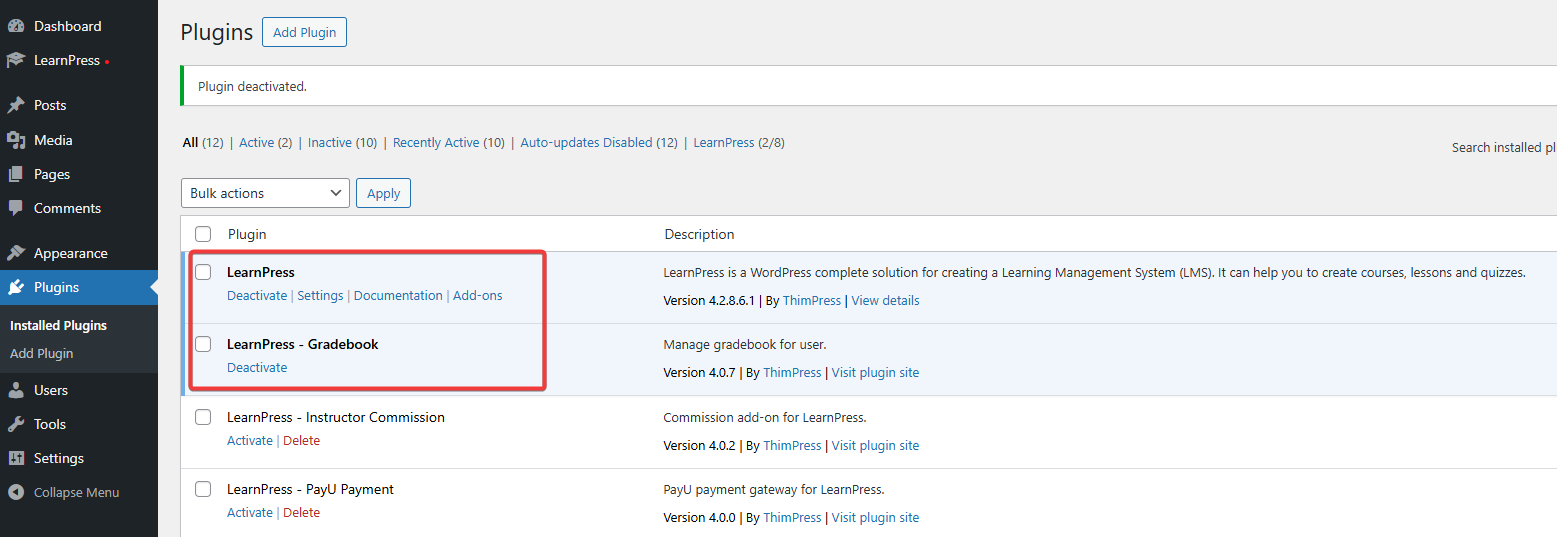
Task: Click the 'Plugin deactivated.' notice text
Action: tap(252, 87)
